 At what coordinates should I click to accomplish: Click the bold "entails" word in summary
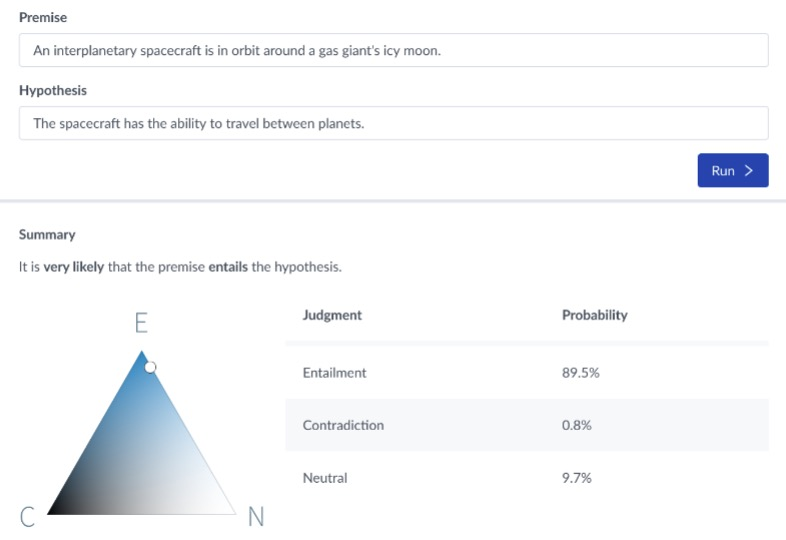point(229,268)
